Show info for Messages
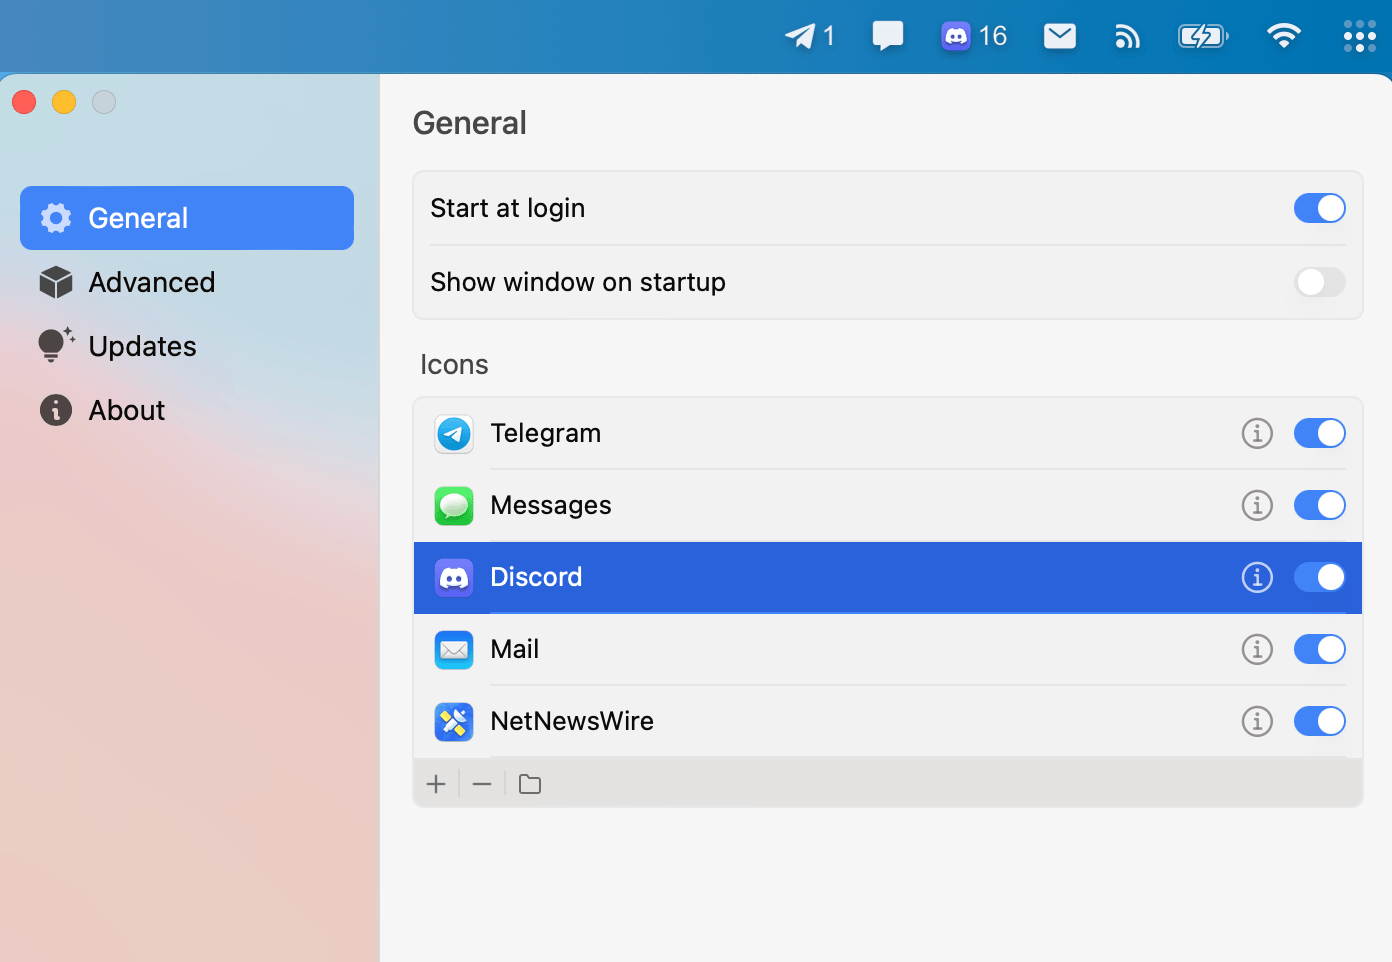The height and width of the screenshot is (962, 1392). pyautogui.click(x=1257, y=505)
